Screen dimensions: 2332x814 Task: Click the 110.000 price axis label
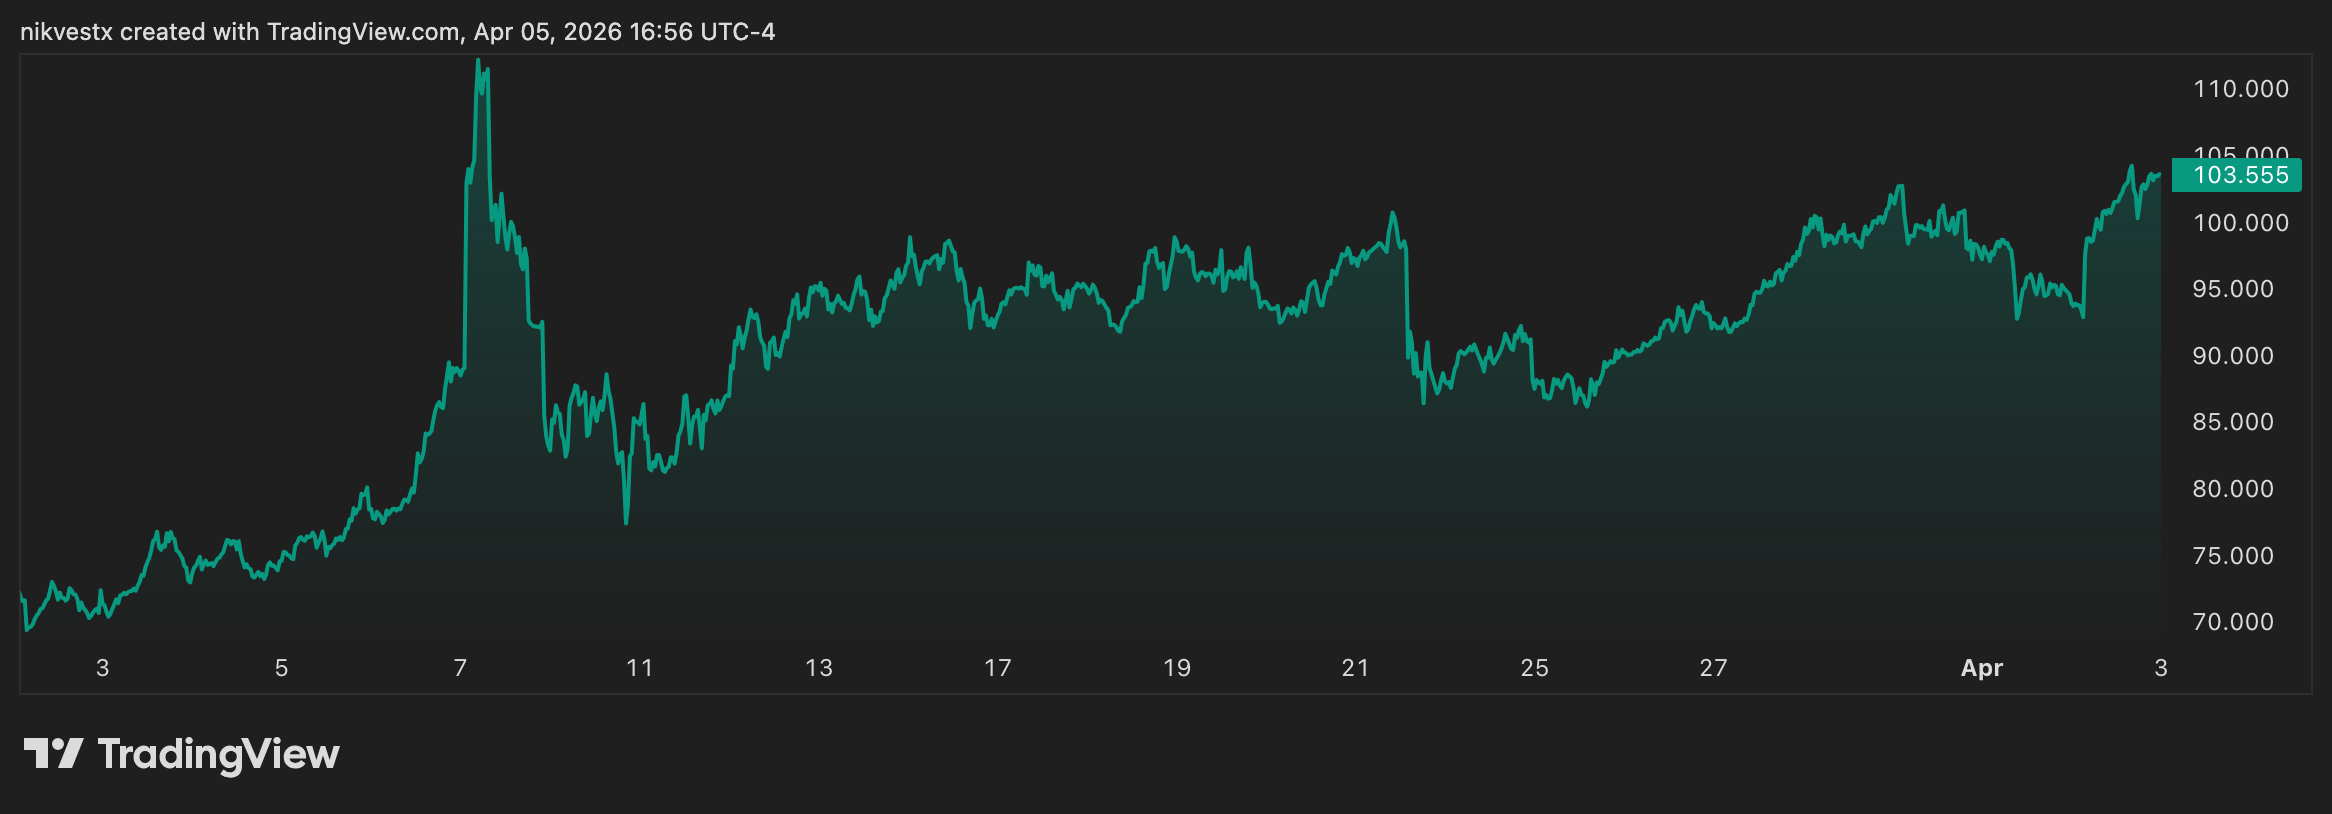coord(2240,89)
